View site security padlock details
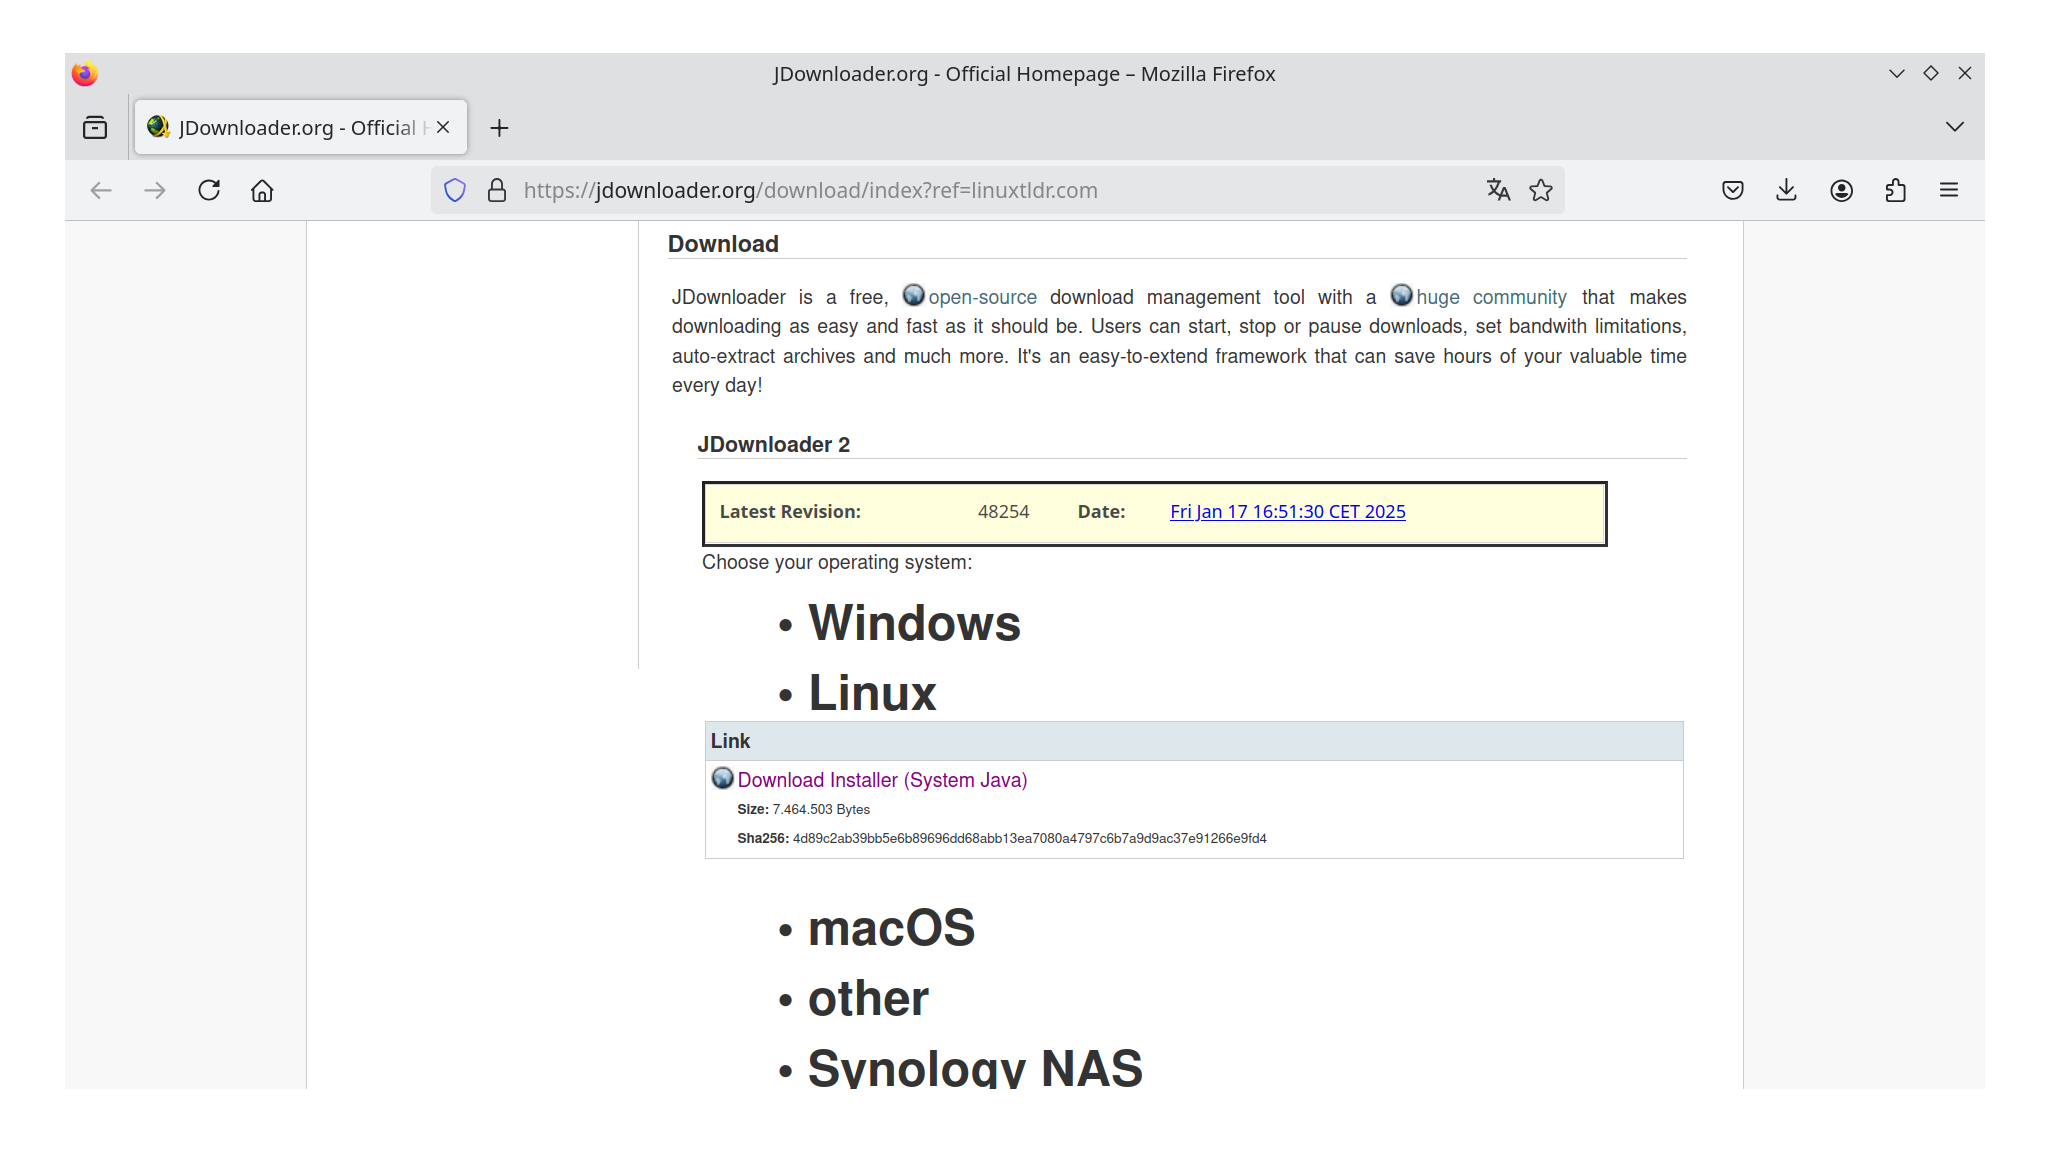Viewport: 2050px width, 1166px height. [497, 190]
